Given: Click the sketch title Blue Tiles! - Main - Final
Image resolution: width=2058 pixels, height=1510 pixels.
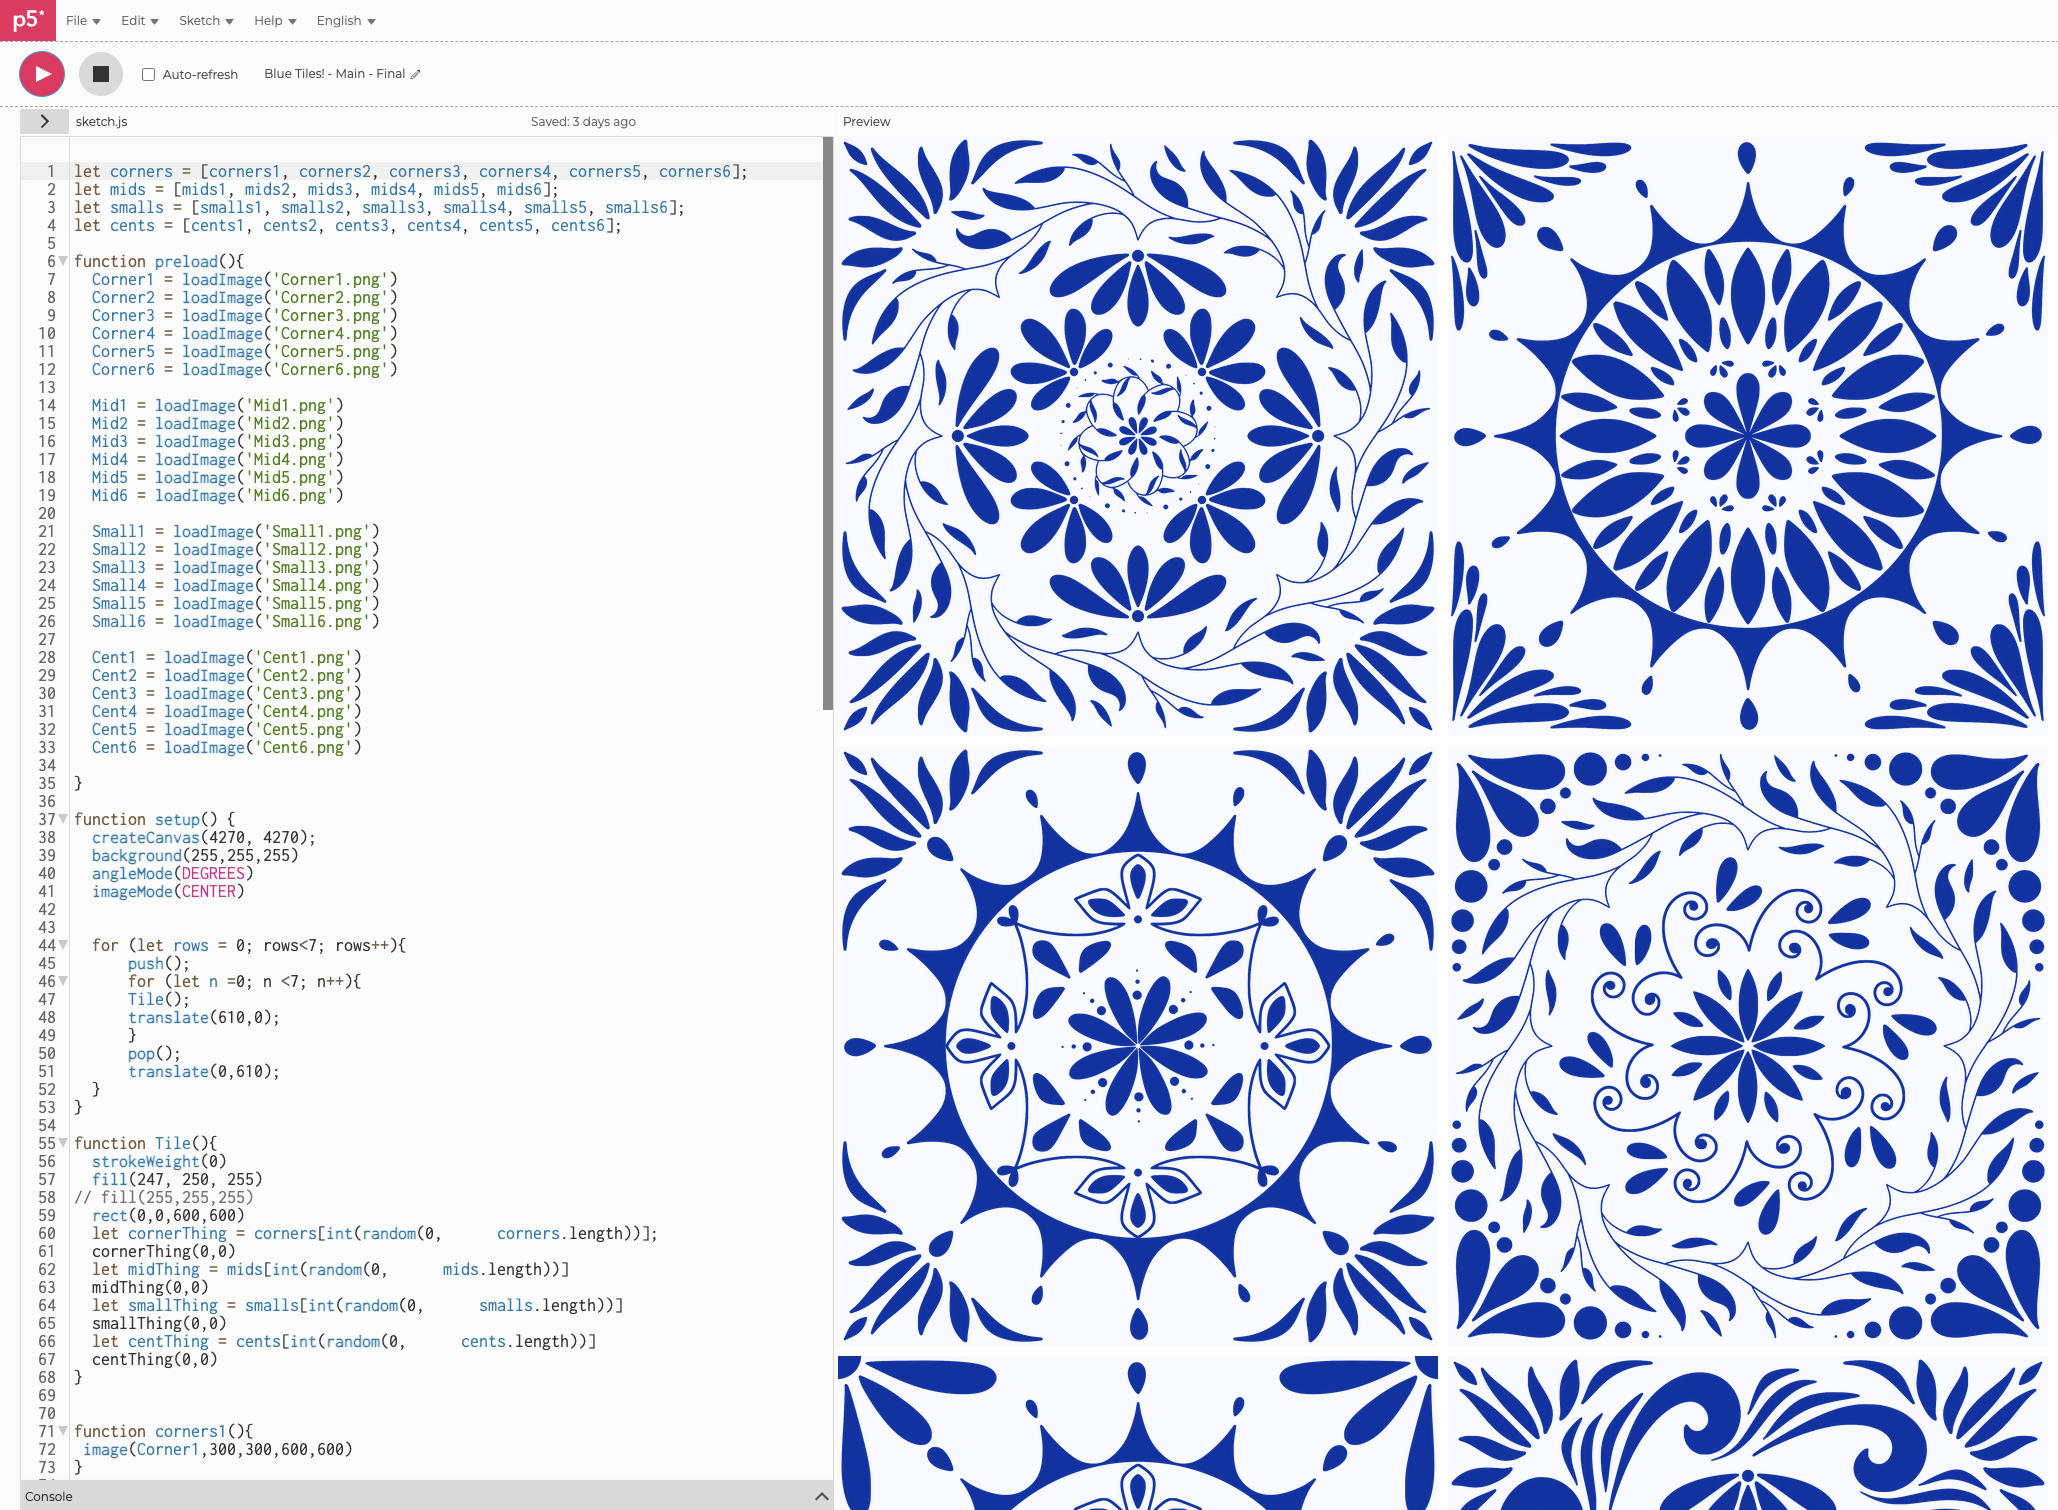Looking at the screenshot, I should click(x=334, y=73).
